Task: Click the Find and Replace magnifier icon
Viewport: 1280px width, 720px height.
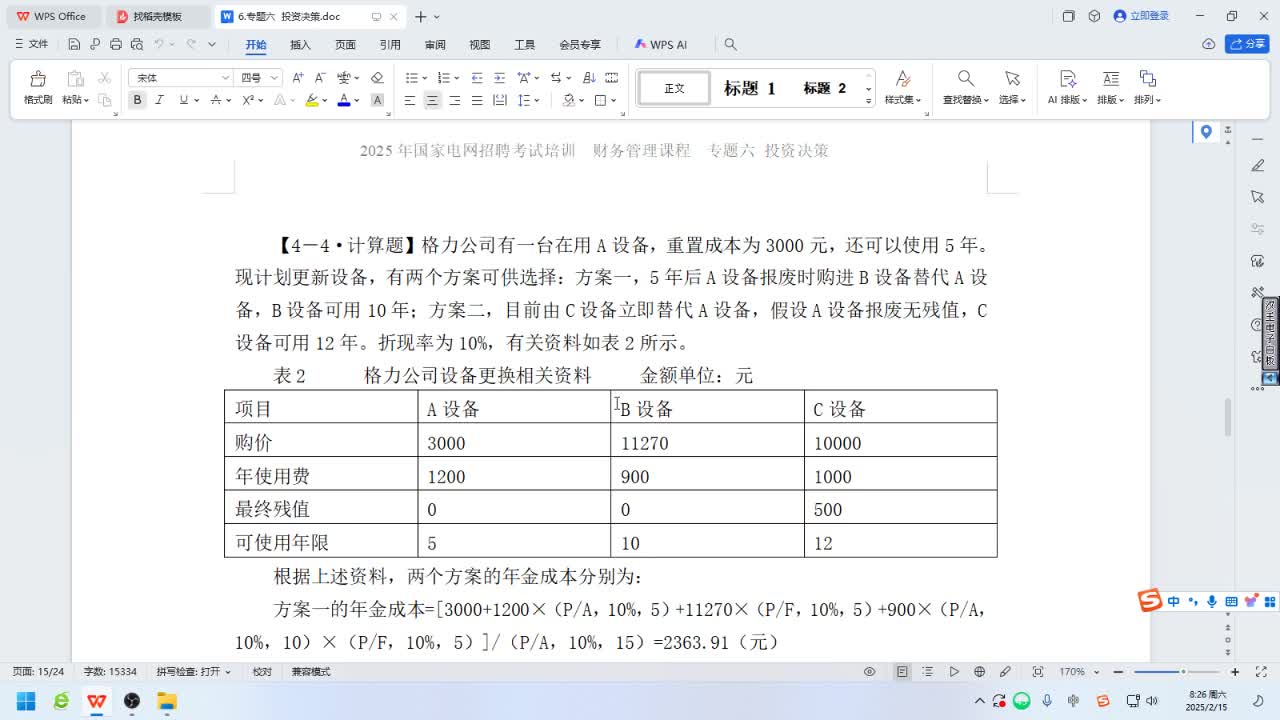Action: click(965, 79)
